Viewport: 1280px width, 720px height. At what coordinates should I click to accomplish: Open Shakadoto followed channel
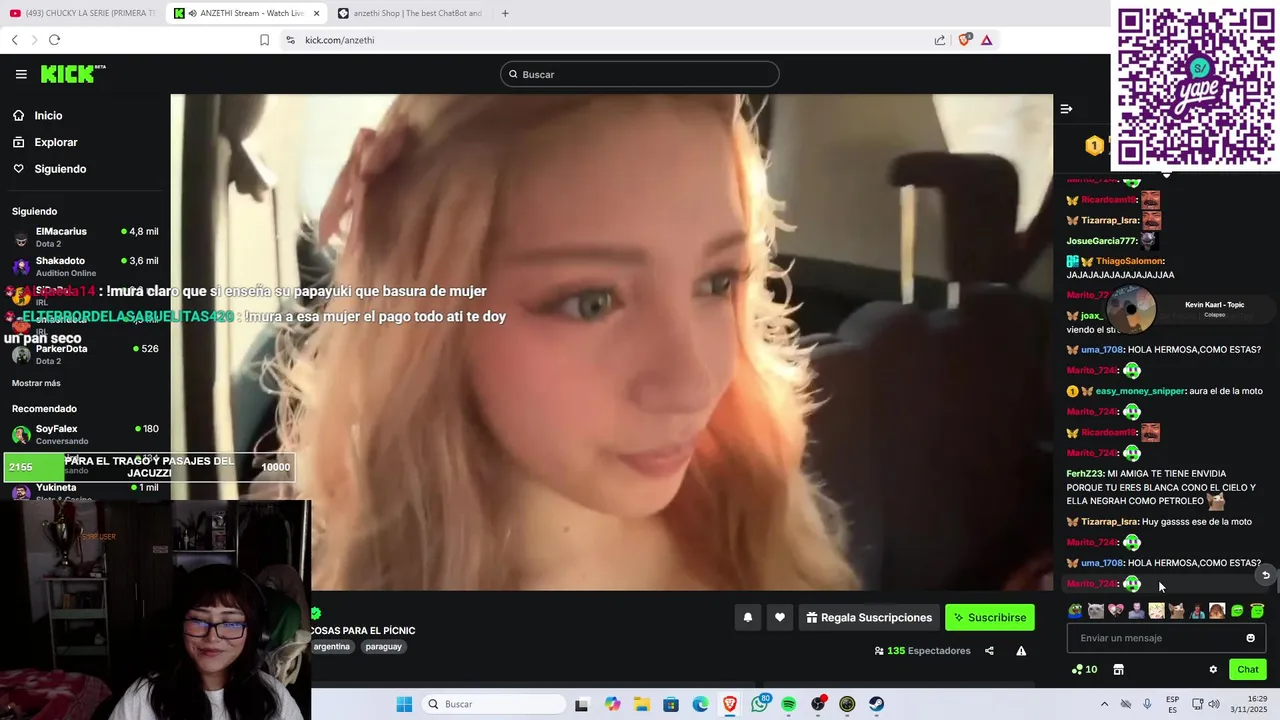point(85,266)
